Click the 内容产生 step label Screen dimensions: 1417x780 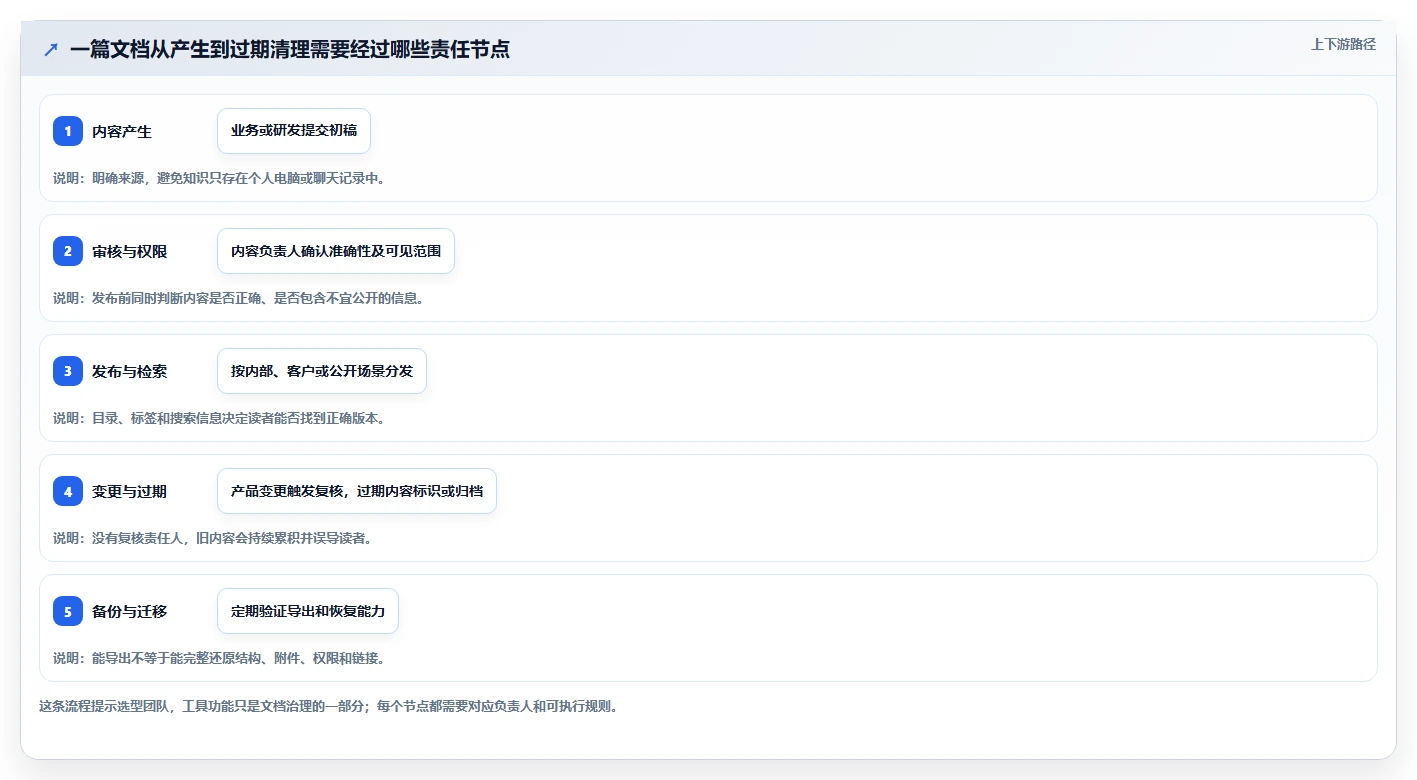[x=122, y=131]
